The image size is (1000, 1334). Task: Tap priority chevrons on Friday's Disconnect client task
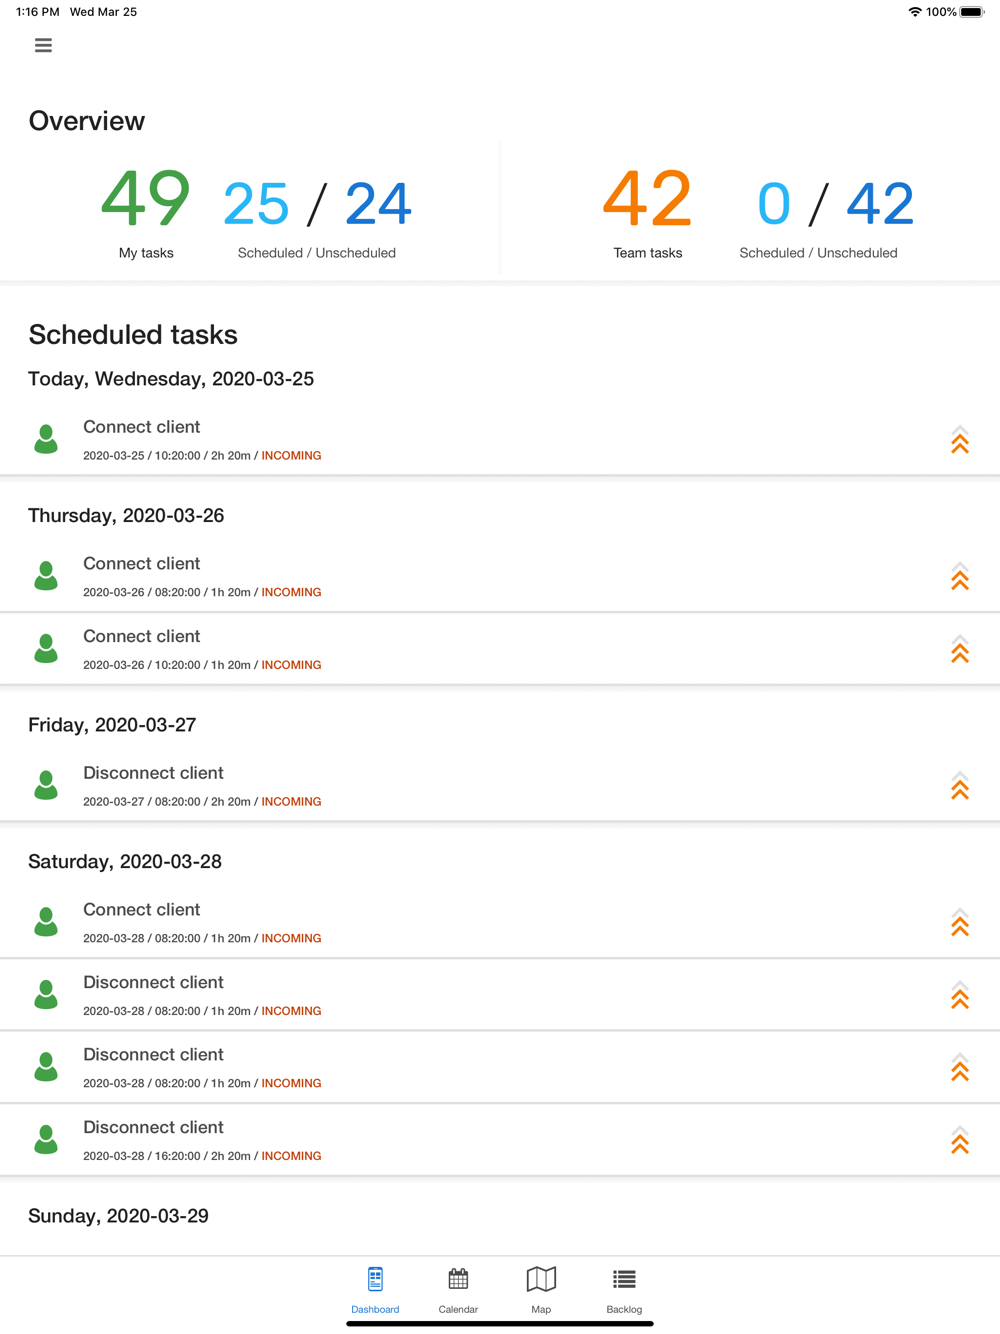coord(960,785)
